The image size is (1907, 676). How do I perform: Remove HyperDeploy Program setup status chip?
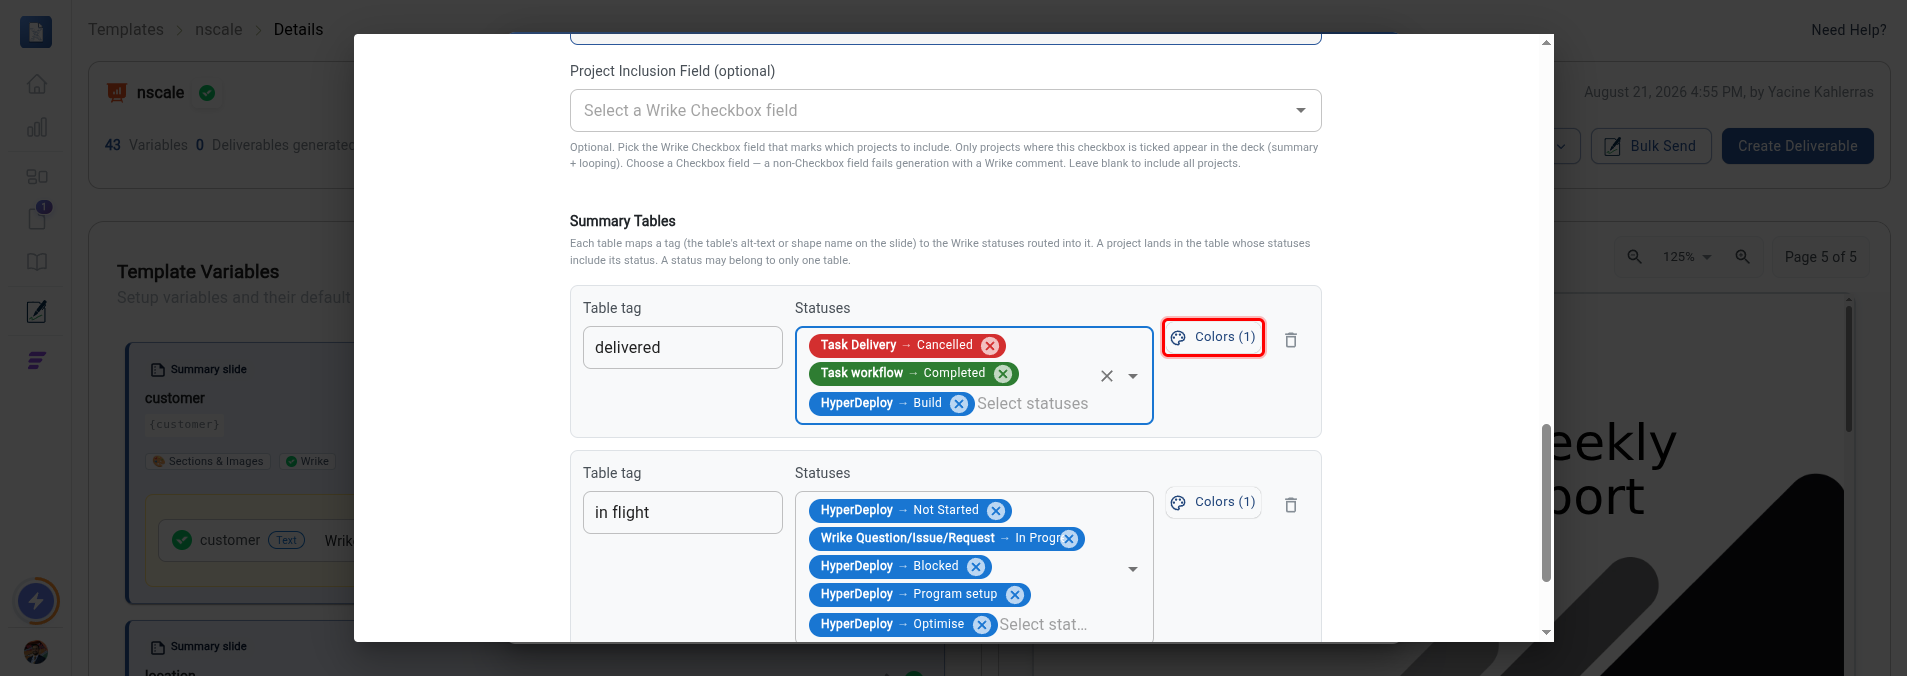click(1015, 595)
